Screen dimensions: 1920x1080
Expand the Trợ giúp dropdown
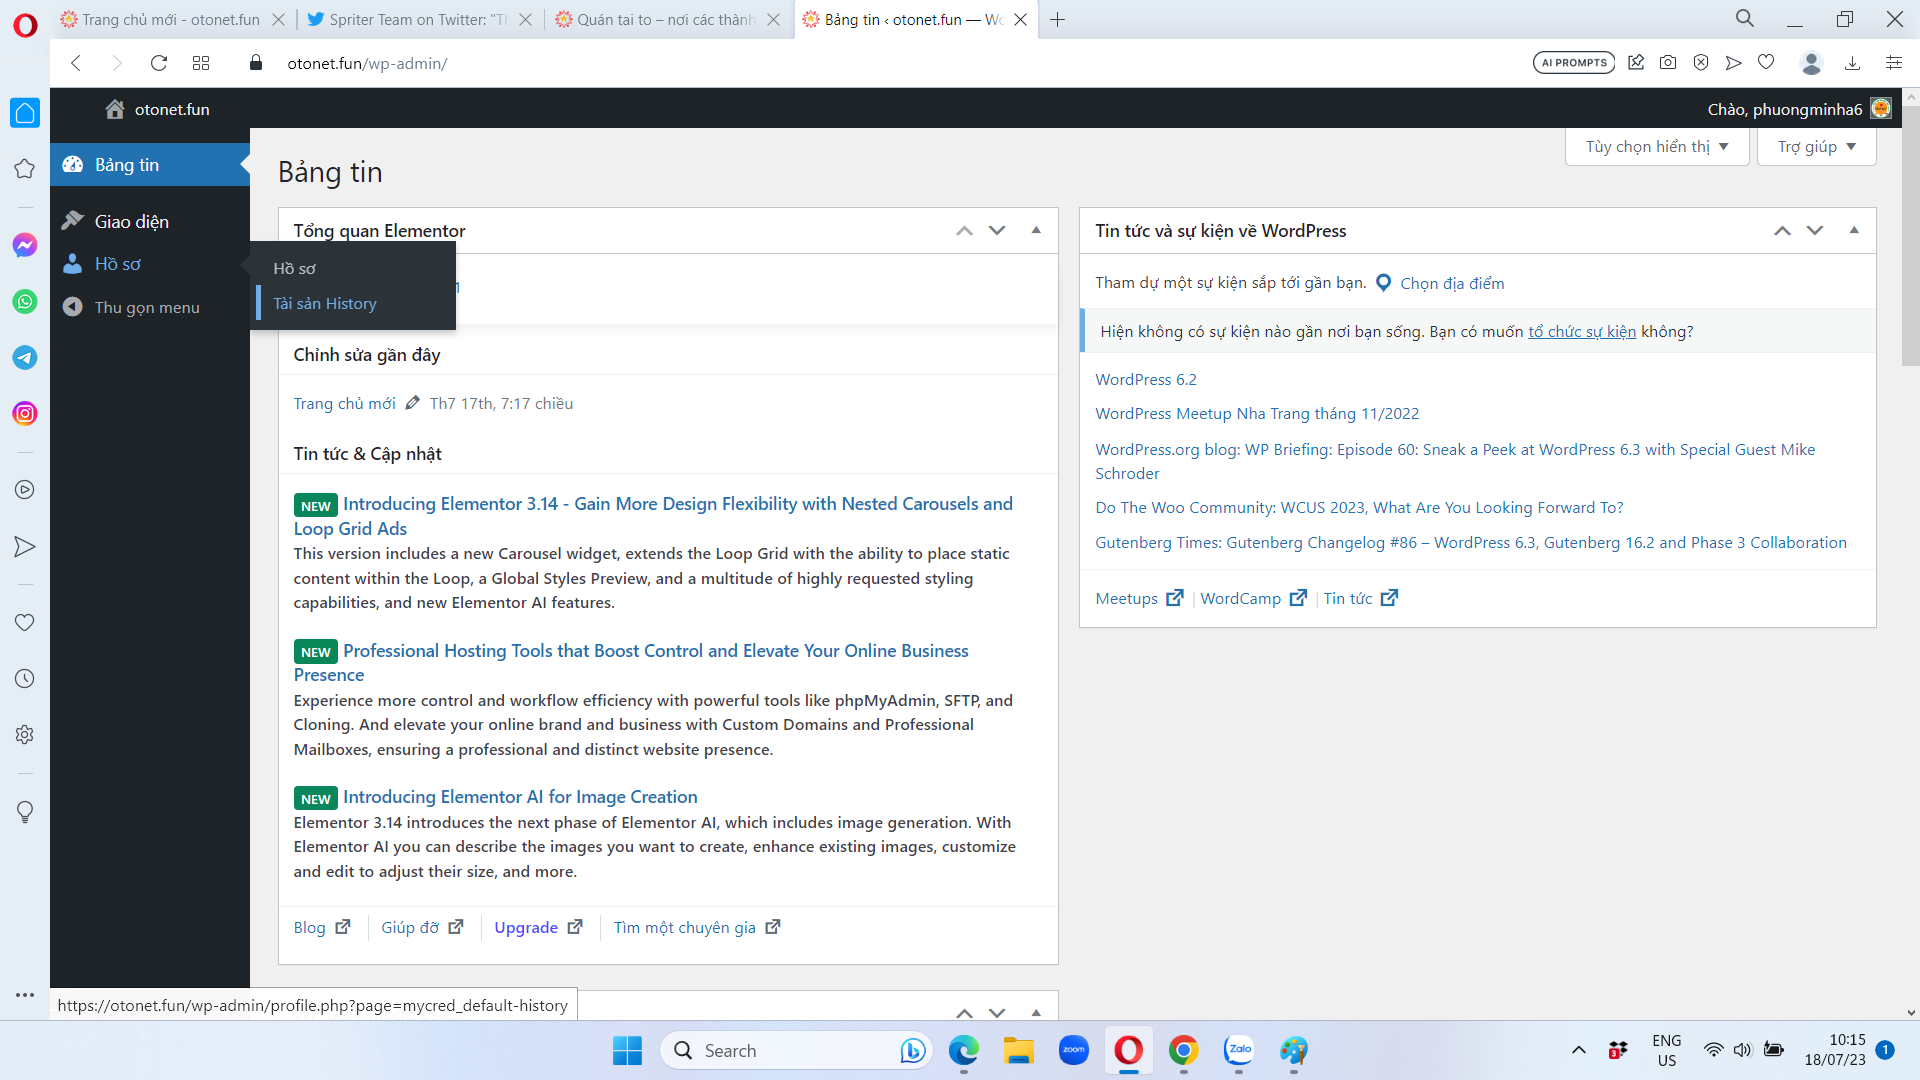coord(1816,147)
